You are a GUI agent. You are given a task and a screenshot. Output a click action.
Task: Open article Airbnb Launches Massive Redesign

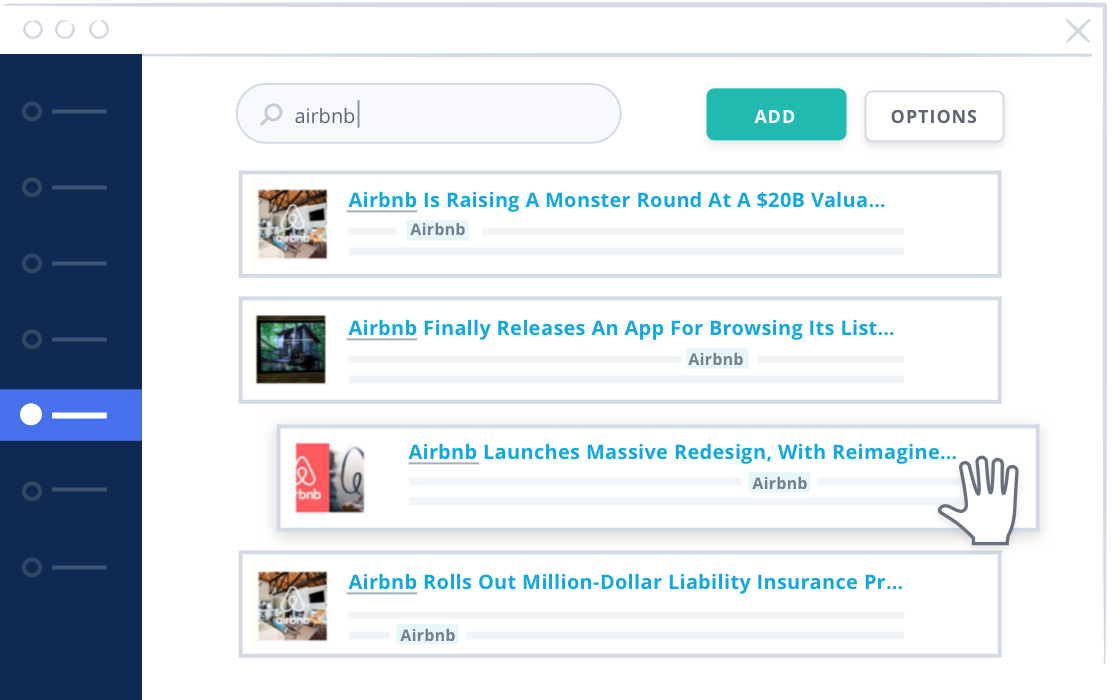[682, 452]
